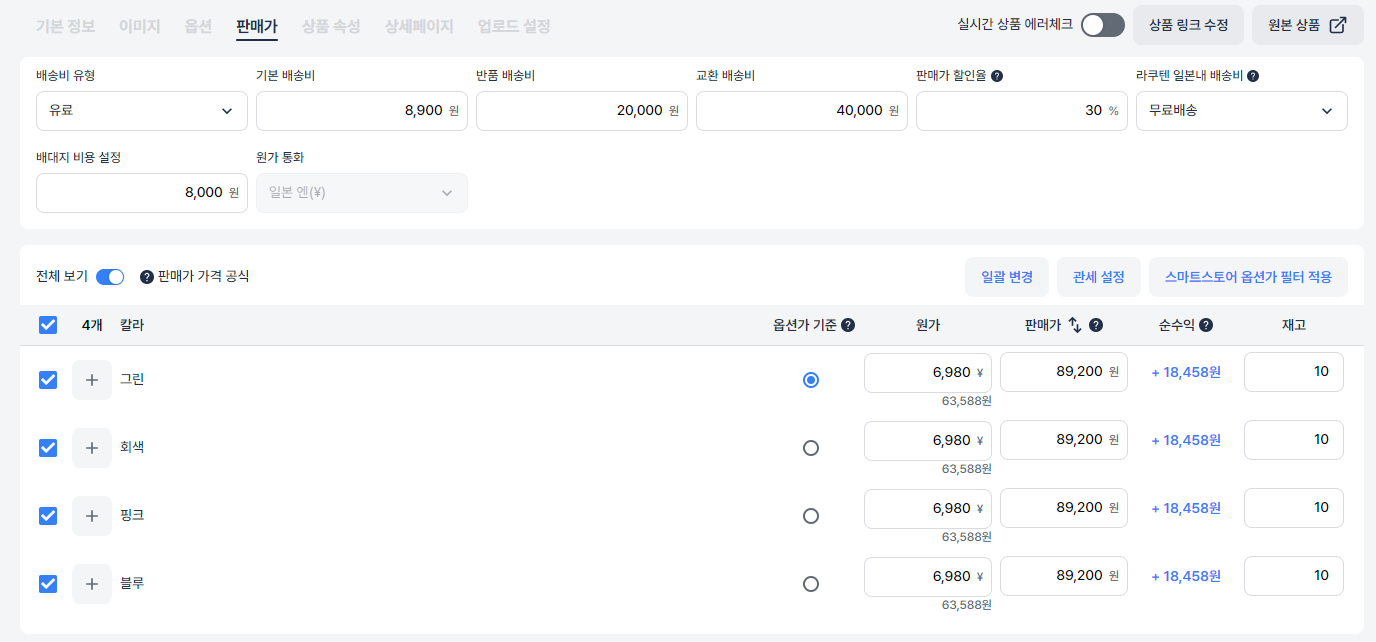The image size is (1376, 642).
Task: Select 회색 as the 옵션가 기준 radio
Action: pyautogui.click(x=810, y=447)
